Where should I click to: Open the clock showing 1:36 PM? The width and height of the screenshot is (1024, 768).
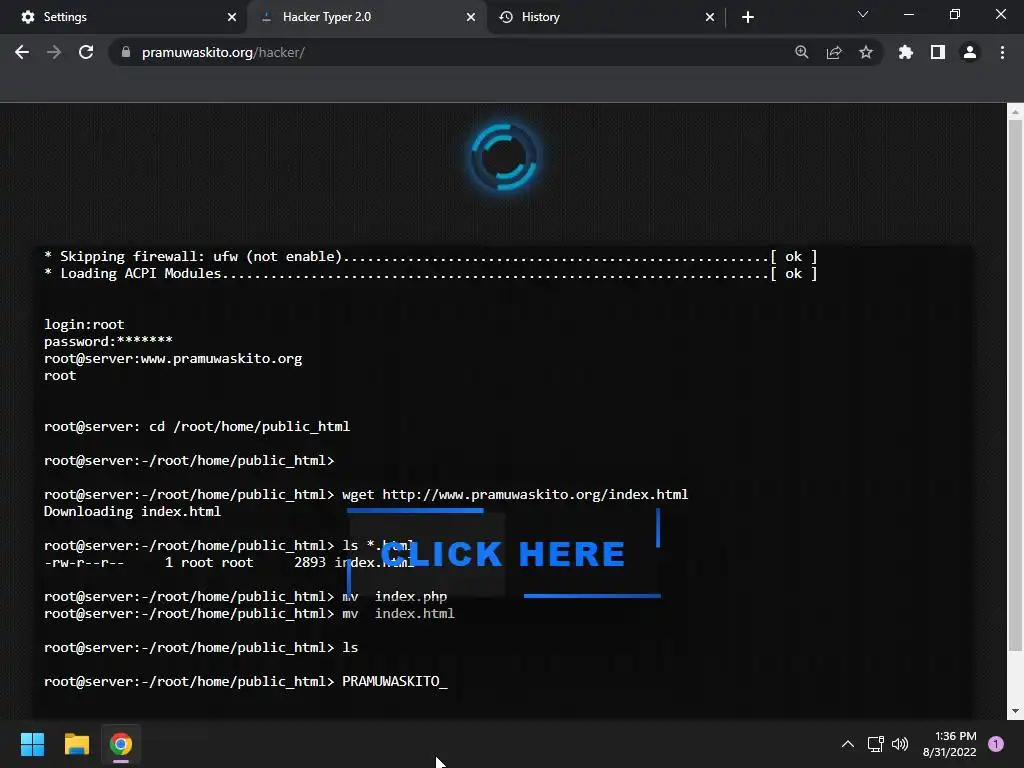point(950,744)
